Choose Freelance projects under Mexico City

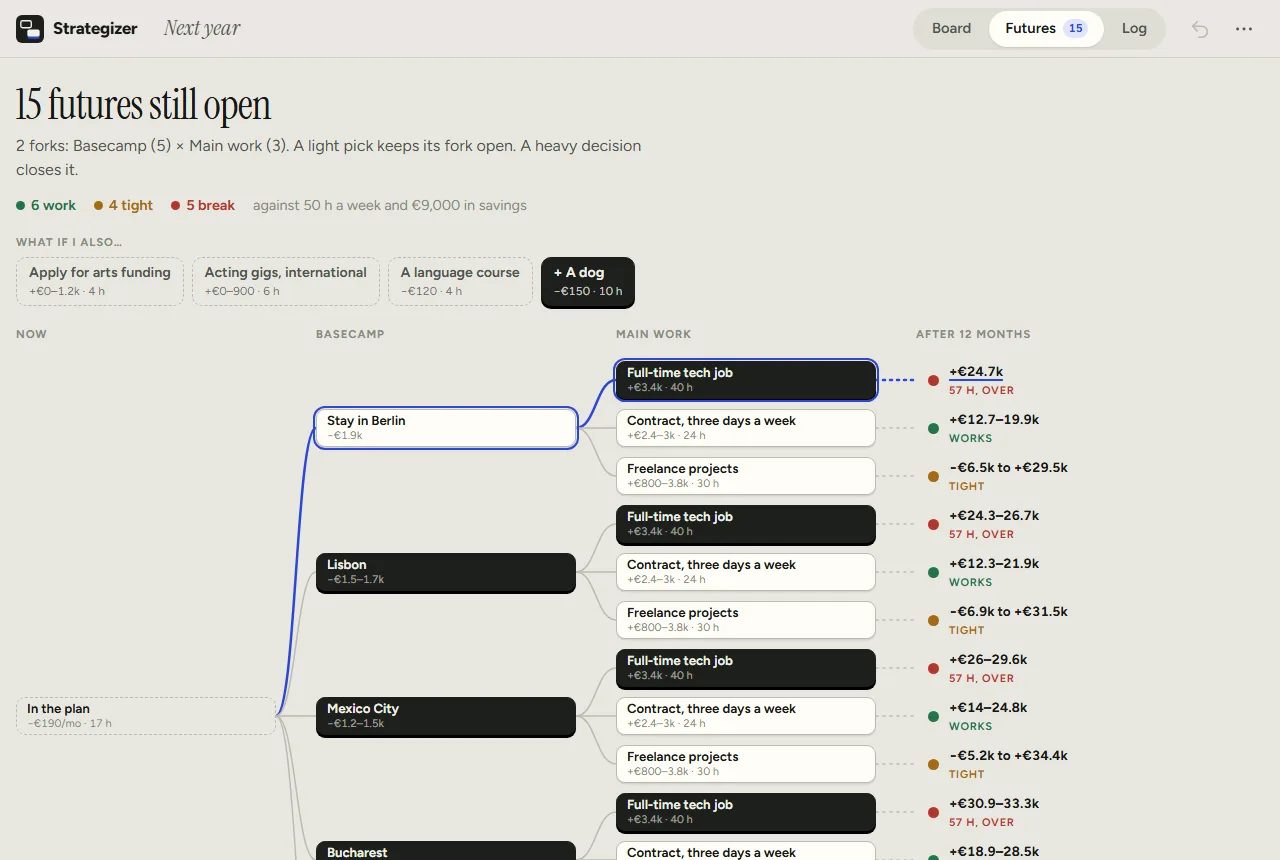(746, 764)
